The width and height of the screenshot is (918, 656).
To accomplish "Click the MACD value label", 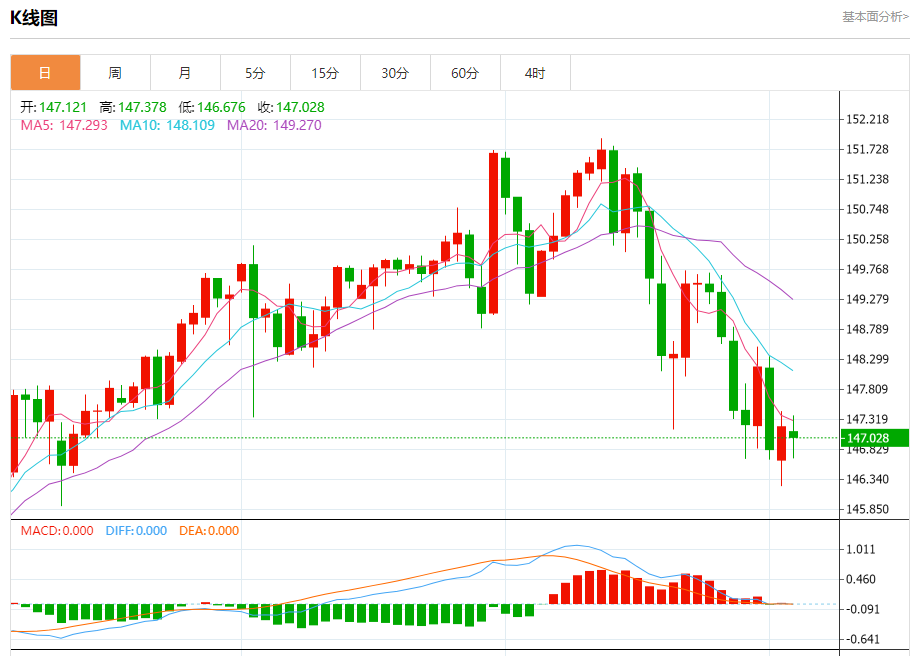I will pyautogui.click(x=57, y=531).
